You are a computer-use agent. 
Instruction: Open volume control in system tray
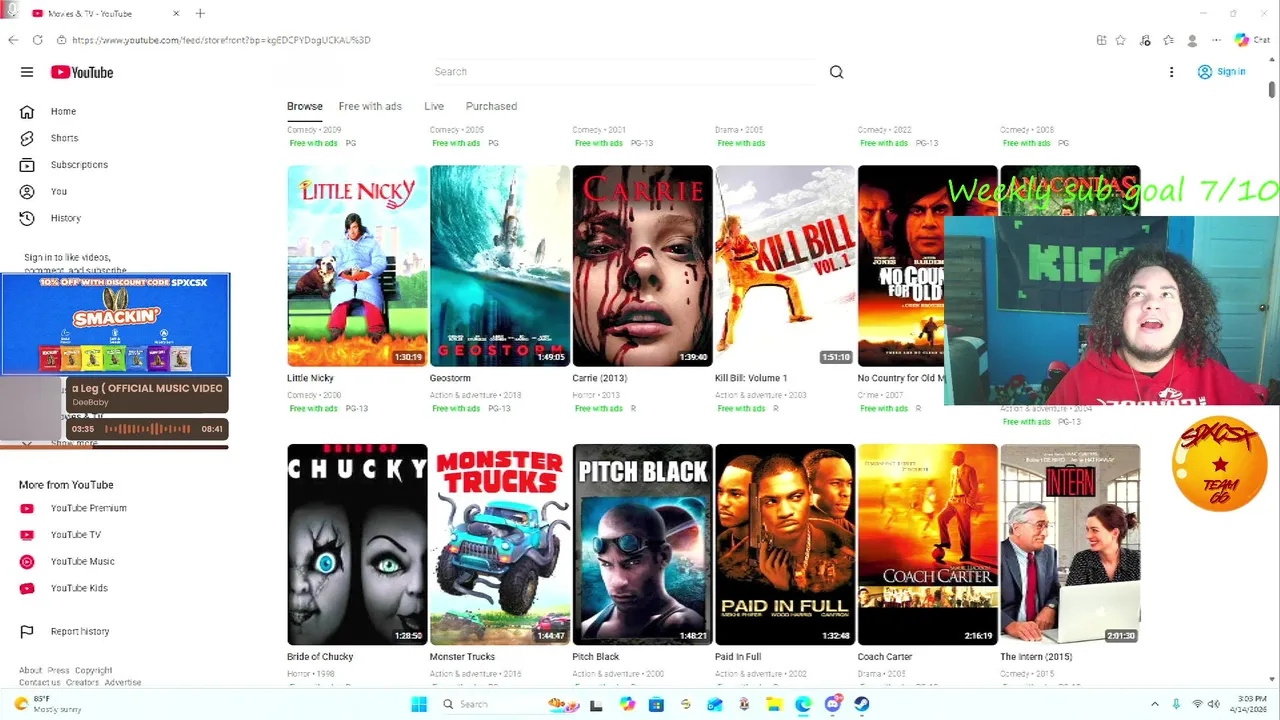(x=1213, y=704)
